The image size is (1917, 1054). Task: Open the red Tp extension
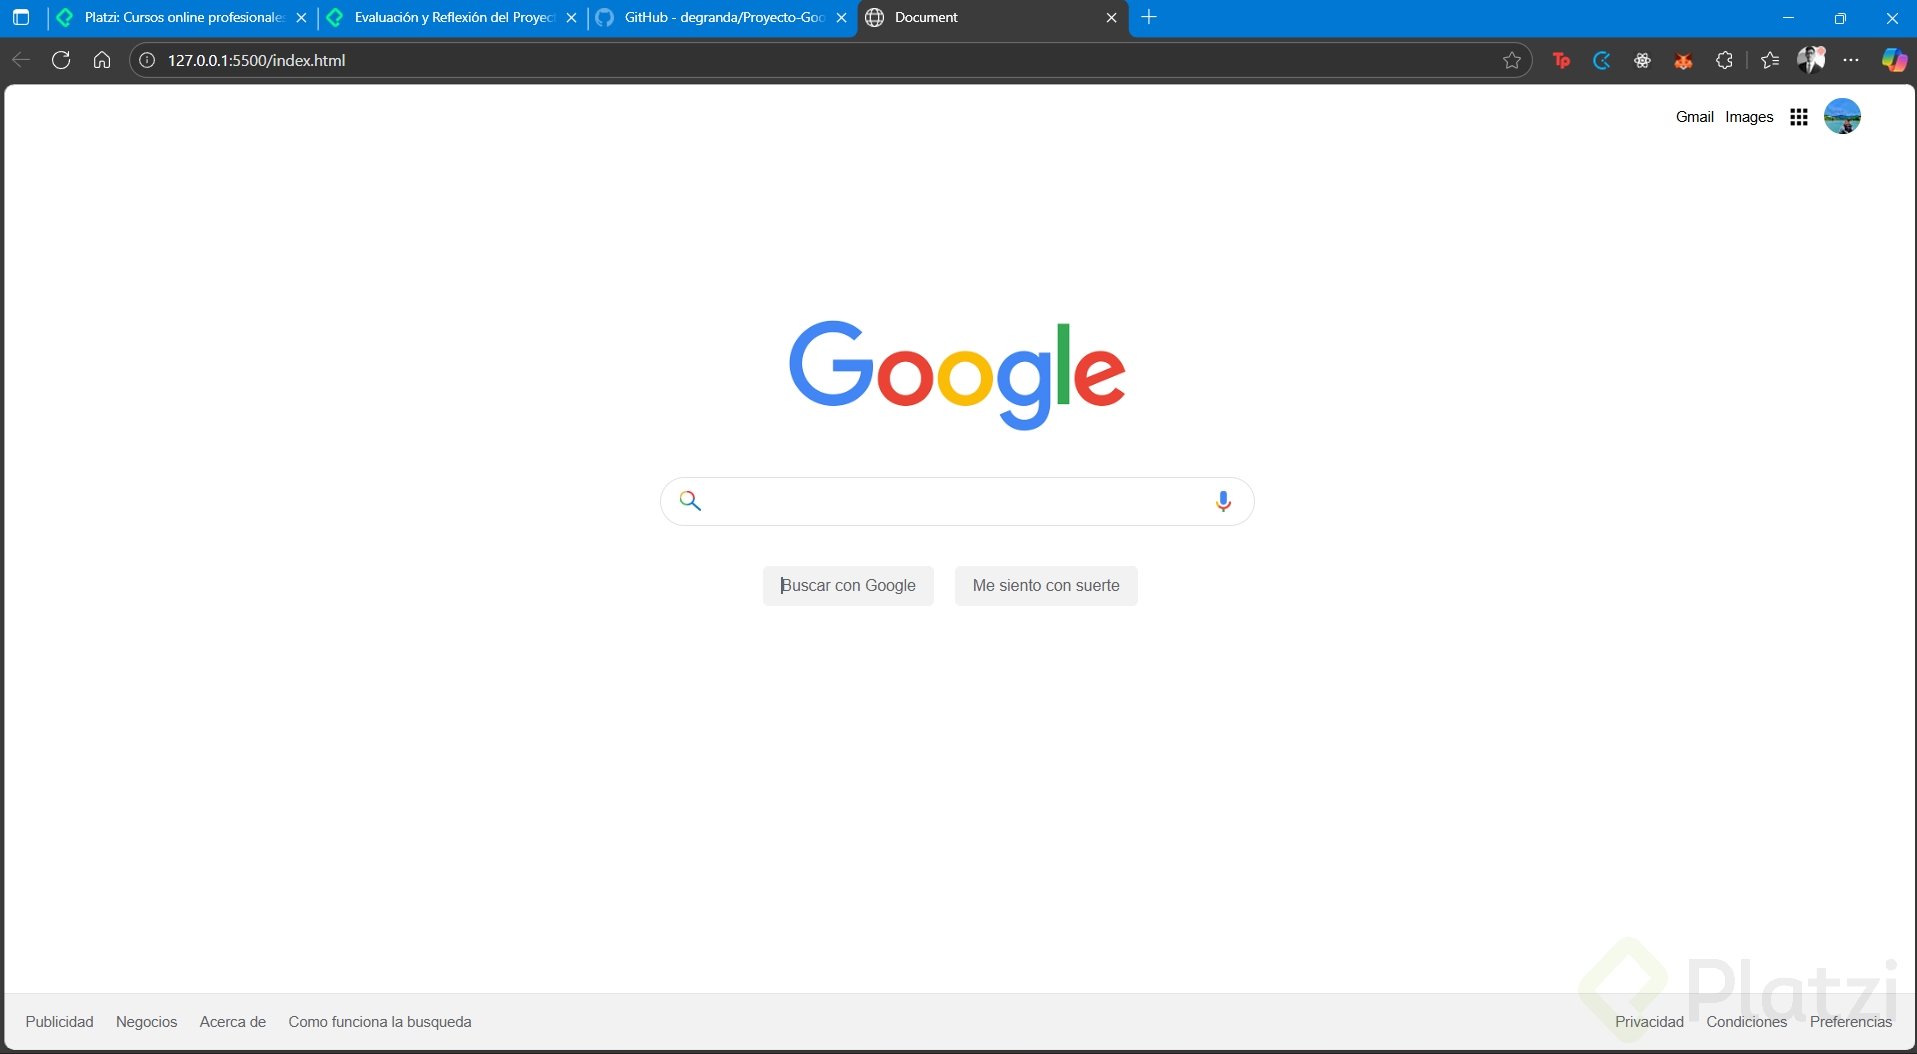coord(1561,60)
